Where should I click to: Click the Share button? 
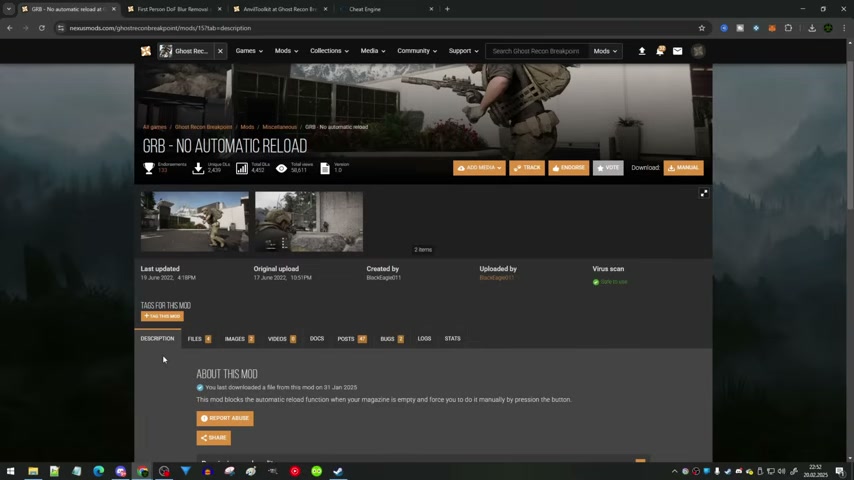tap(214, 438)
